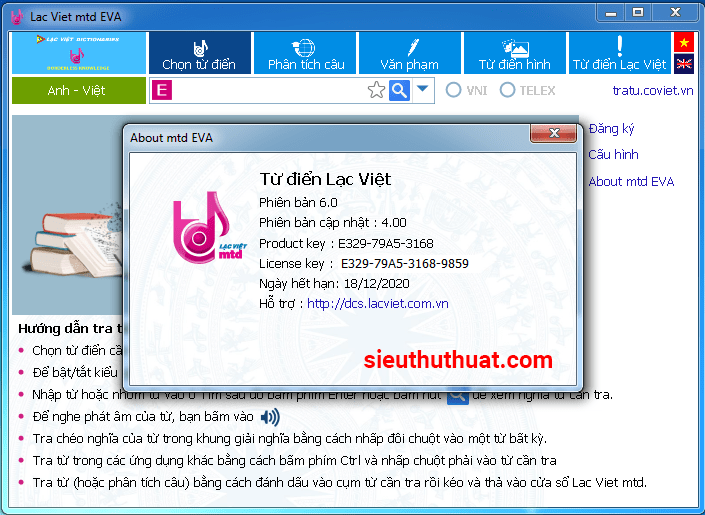Click About mtd EVA link
705x515 pixels.
631,182
